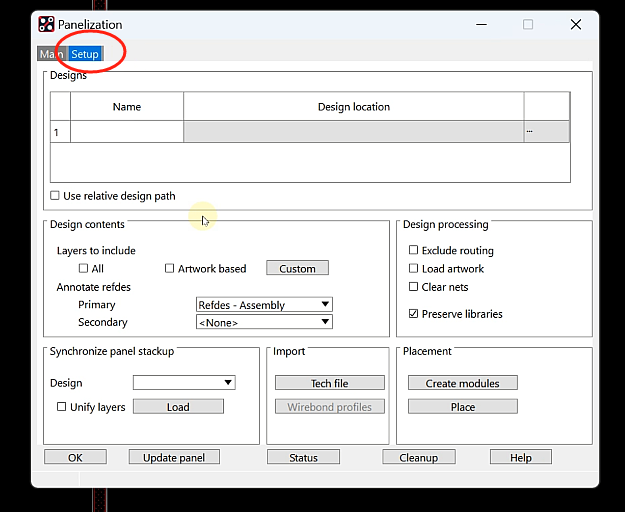Screen dimensions: 625x512
Task: Close the Panelization dialog
Action: click(x=576, y=24)
